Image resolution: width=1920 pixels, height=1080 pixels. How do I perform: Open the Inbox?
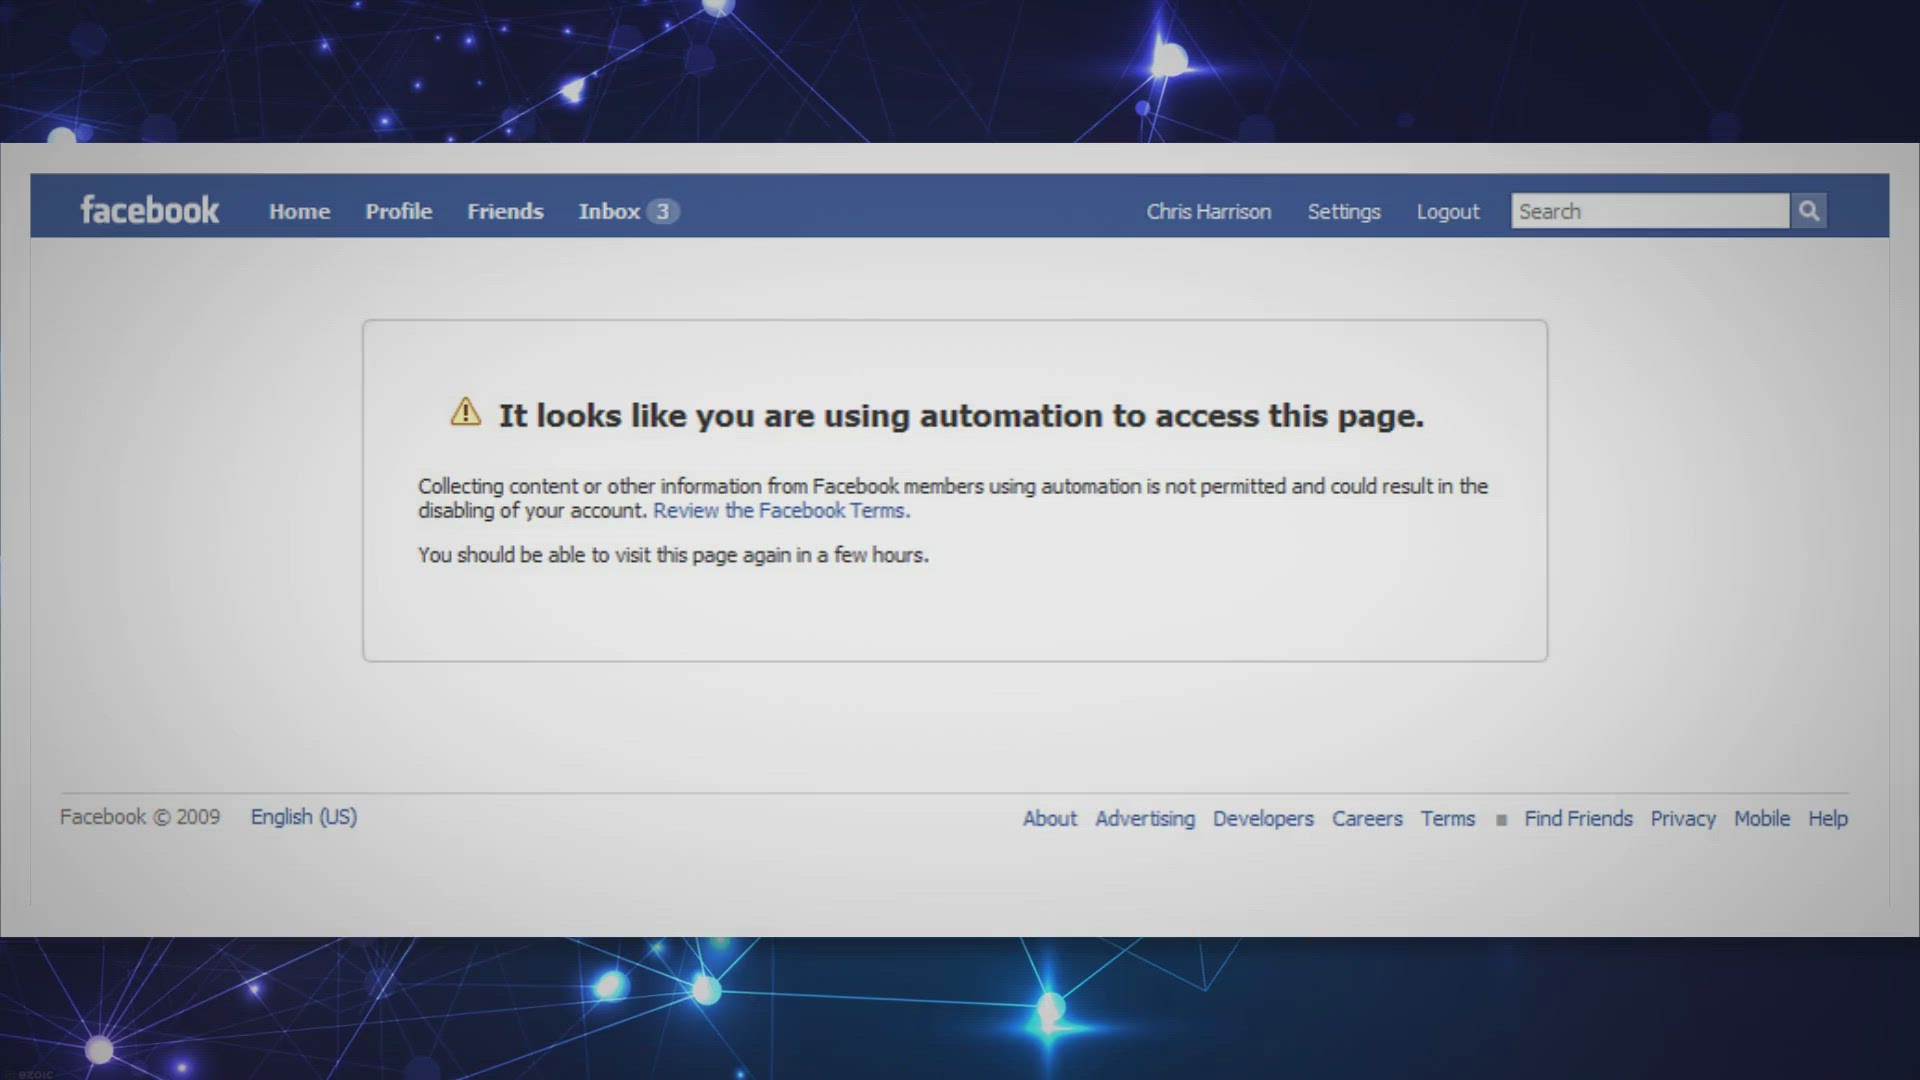tap(609, 211)
